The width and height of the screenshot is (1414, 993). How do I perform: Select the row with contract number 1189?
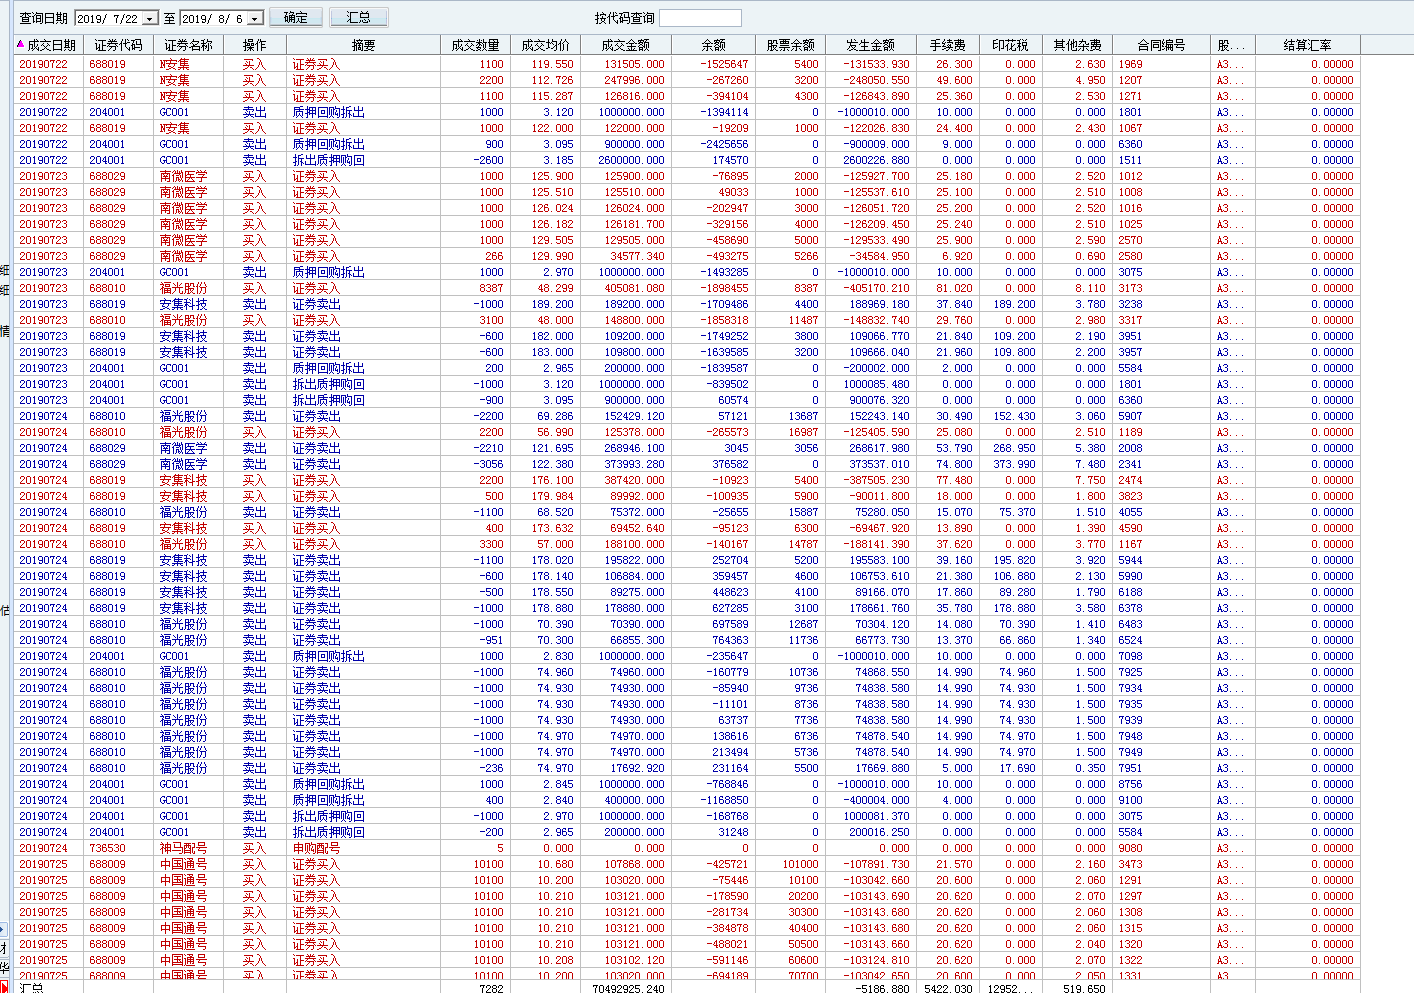point(687,432)
